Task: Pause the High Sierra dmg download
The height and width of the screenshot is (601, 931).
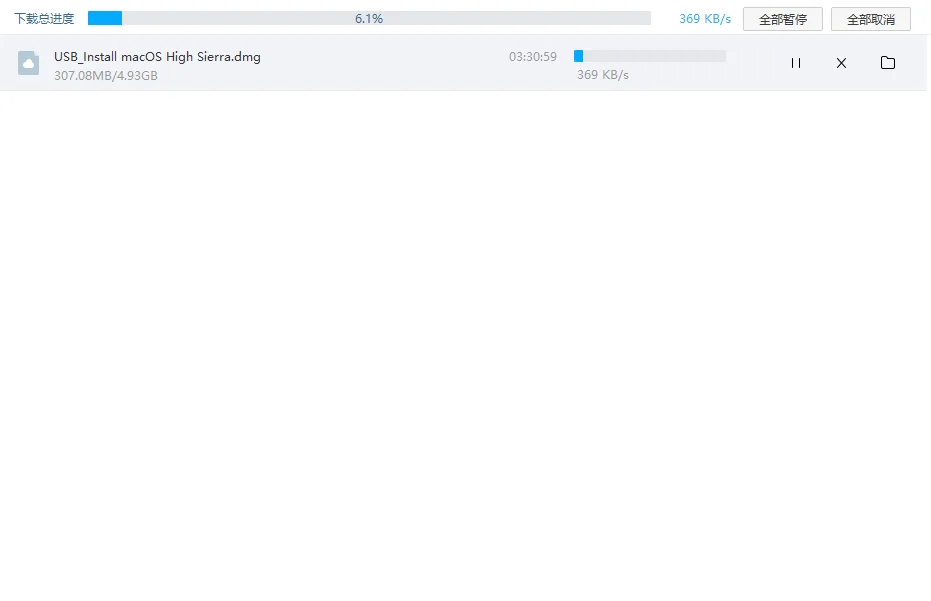Action: pos(796,63)
